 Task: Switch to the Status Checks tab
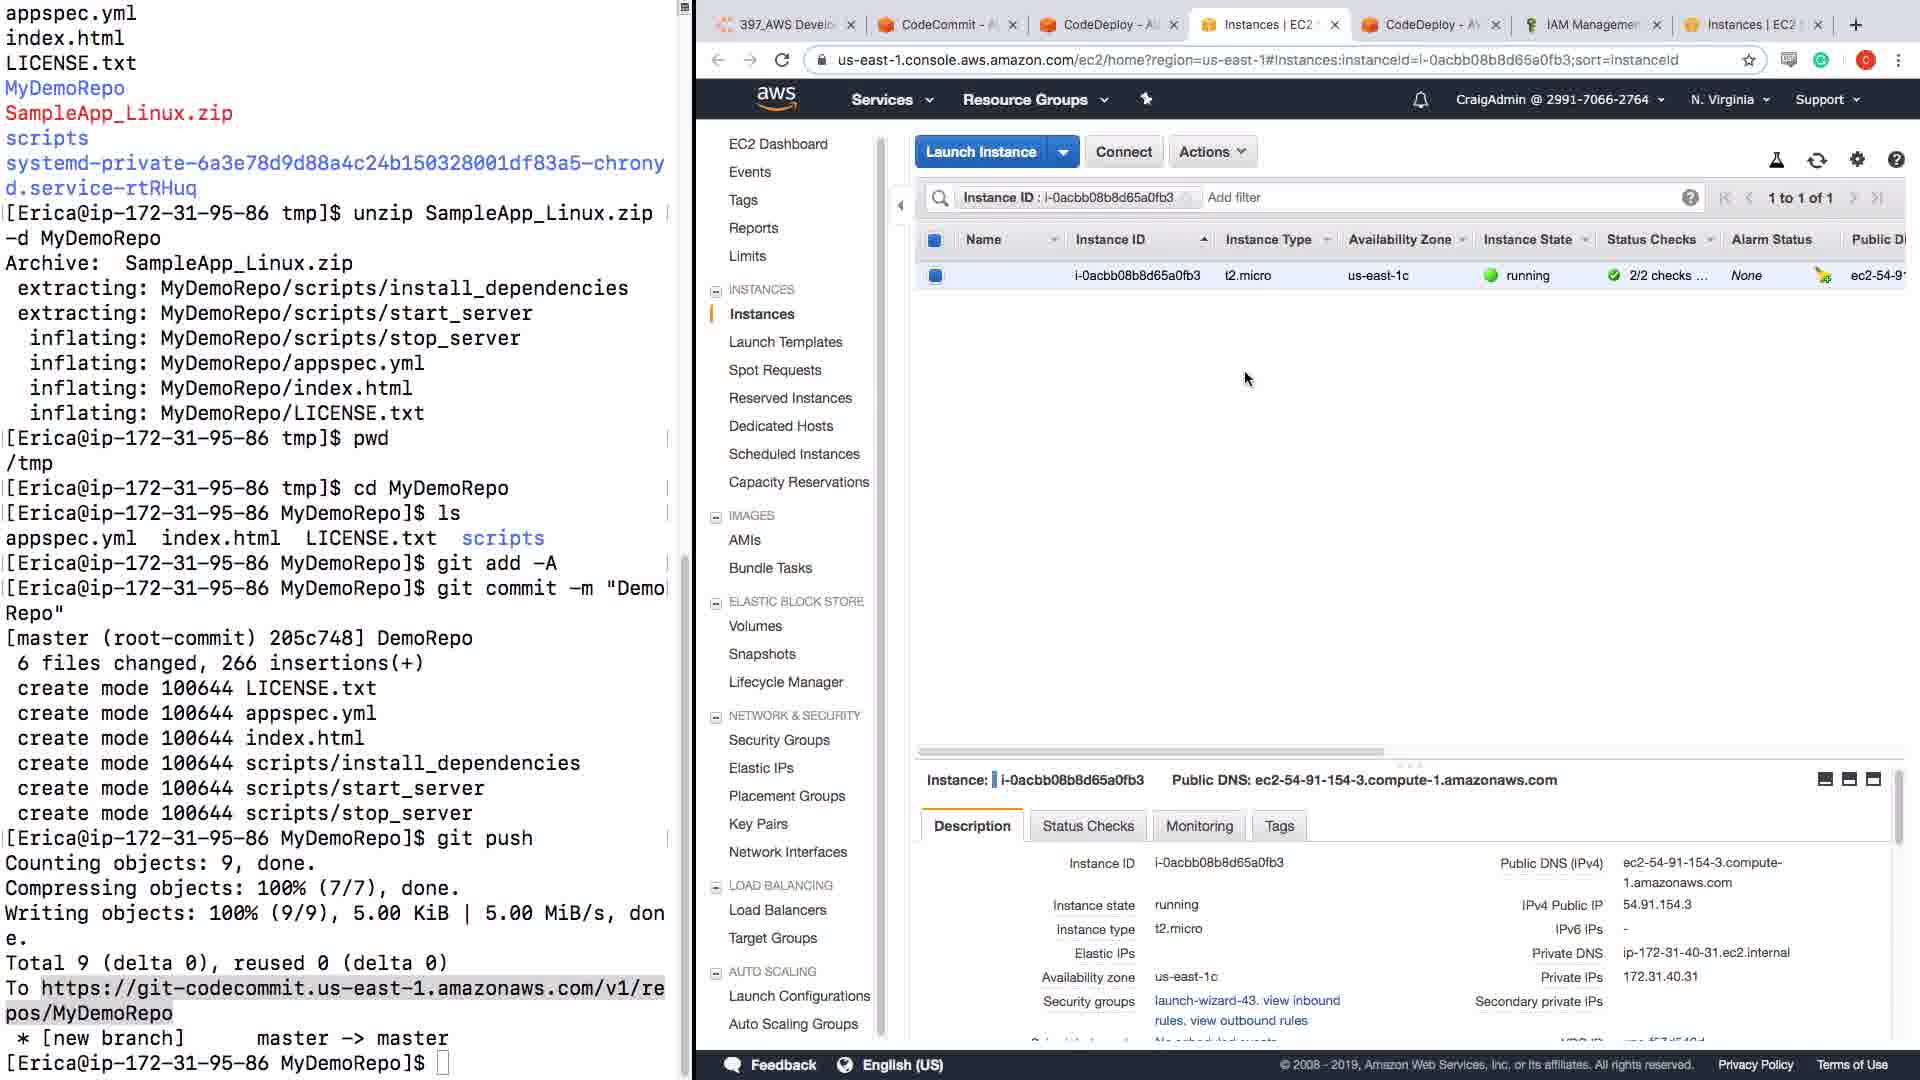point(1087,826)
